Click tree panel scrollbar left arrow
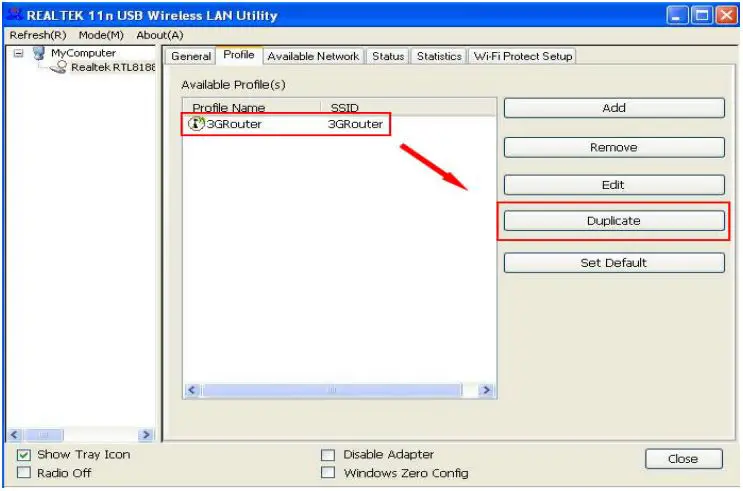Viewport: 743px width, 491px height. [14, 434]
